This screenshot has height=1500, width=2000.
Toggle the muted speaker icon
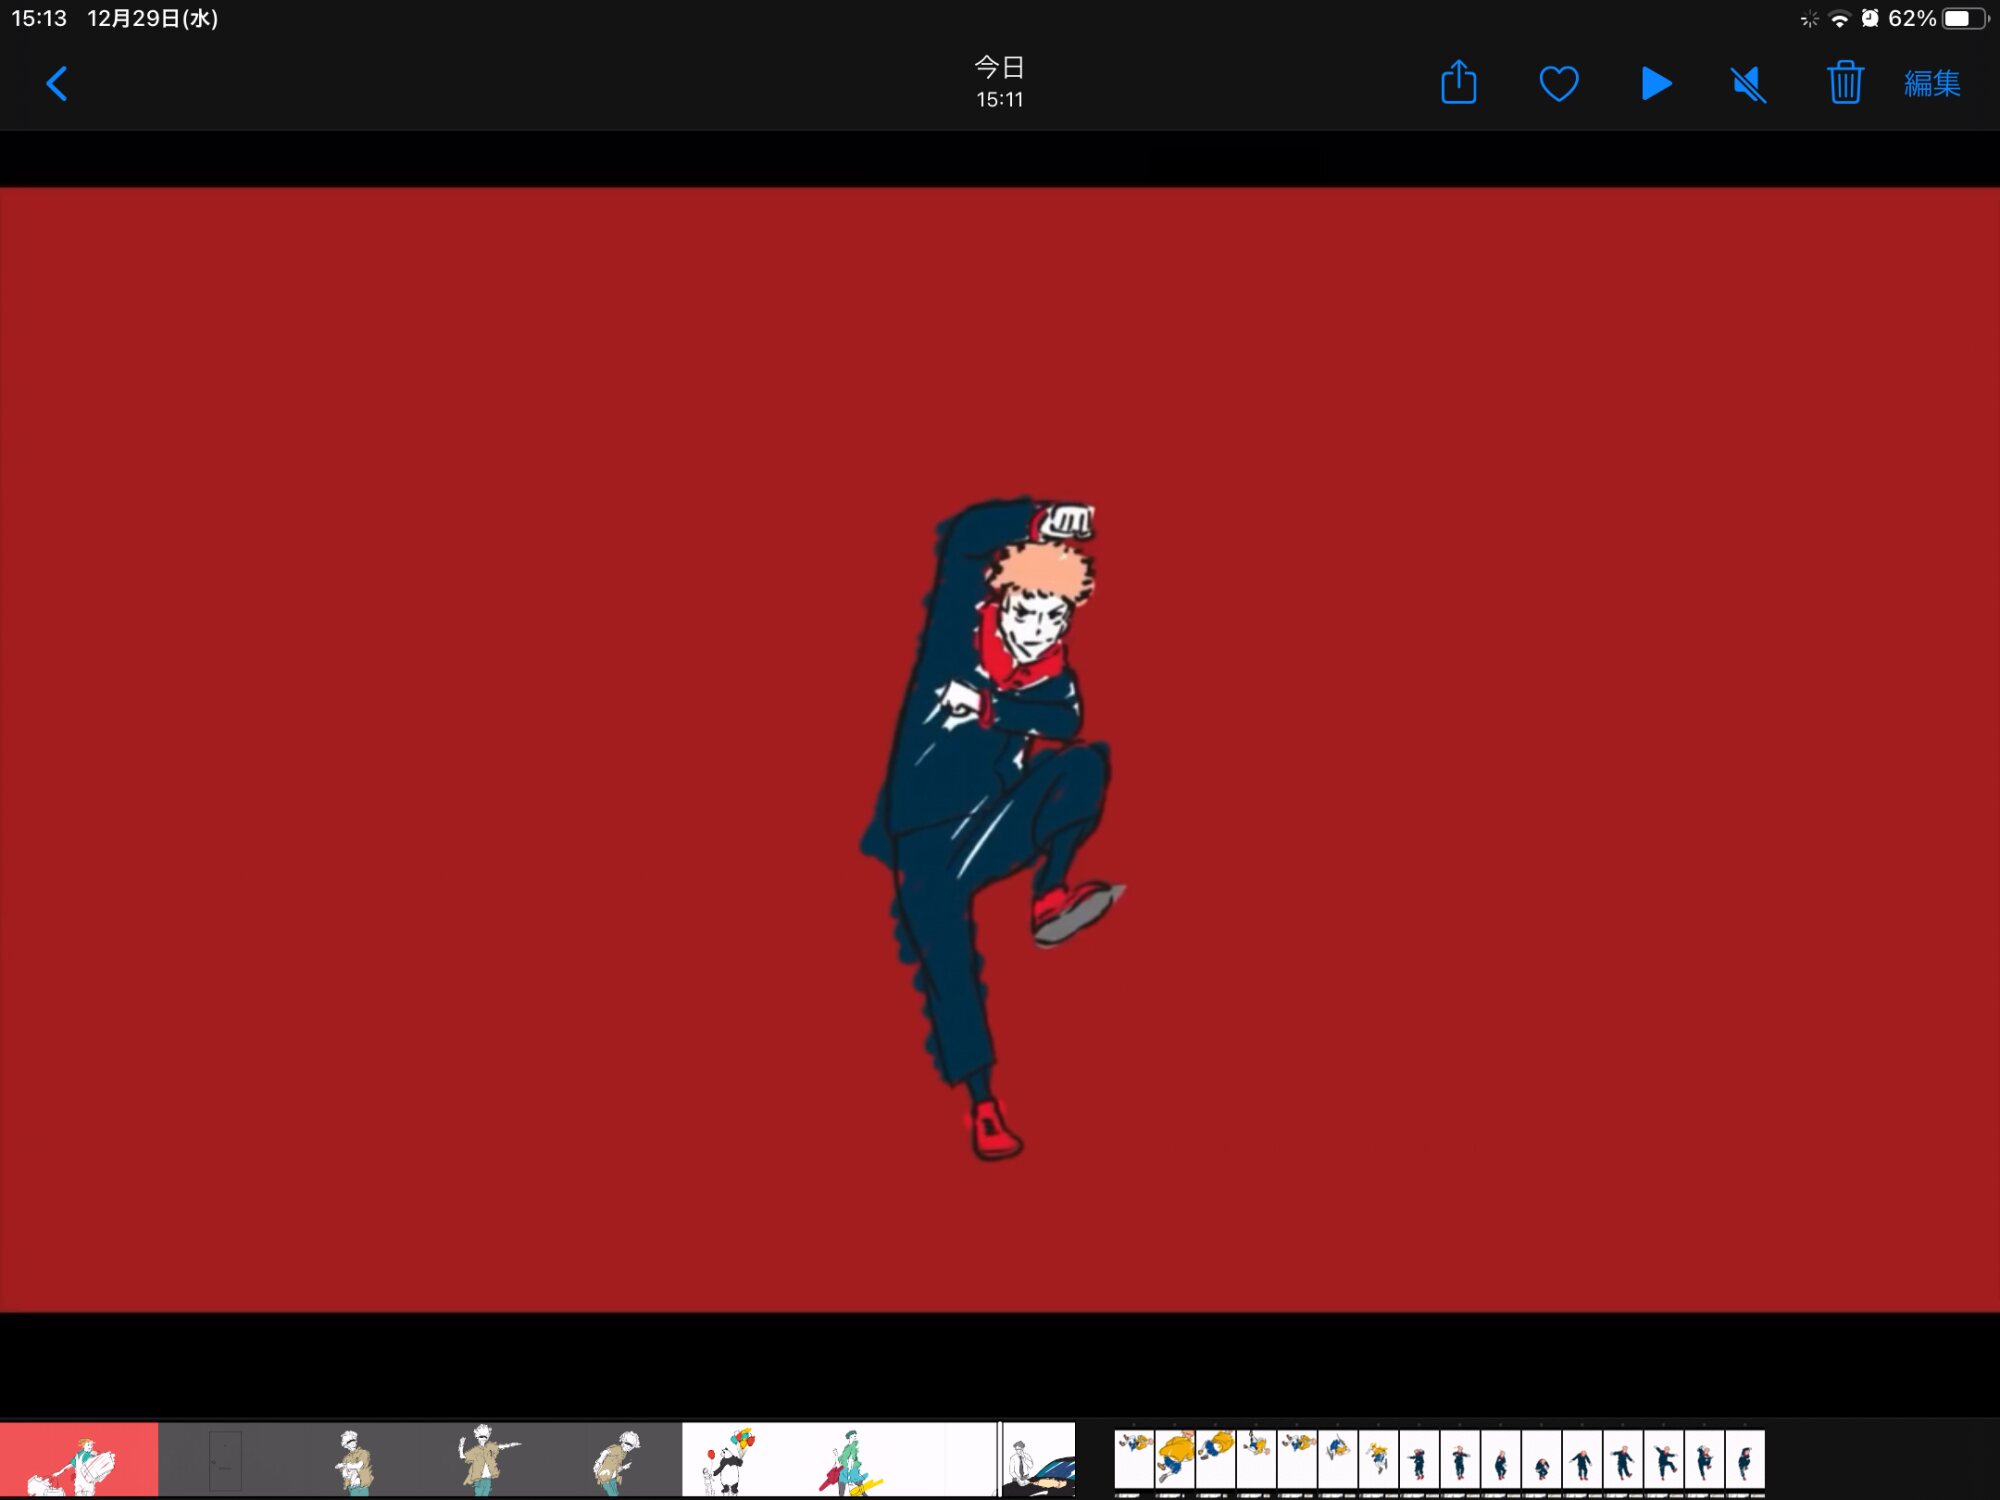(x=1748, y=84)
